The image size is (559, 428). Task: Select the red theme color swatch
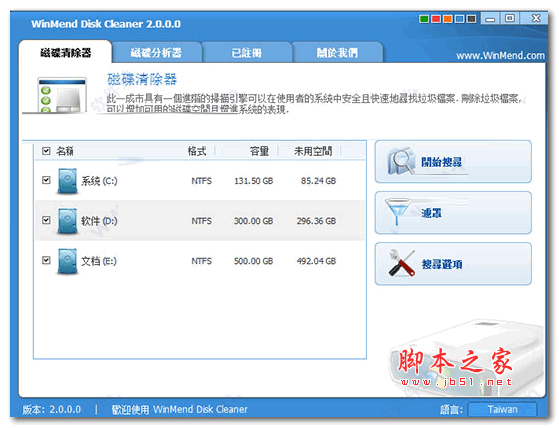[x=436, y=19]
